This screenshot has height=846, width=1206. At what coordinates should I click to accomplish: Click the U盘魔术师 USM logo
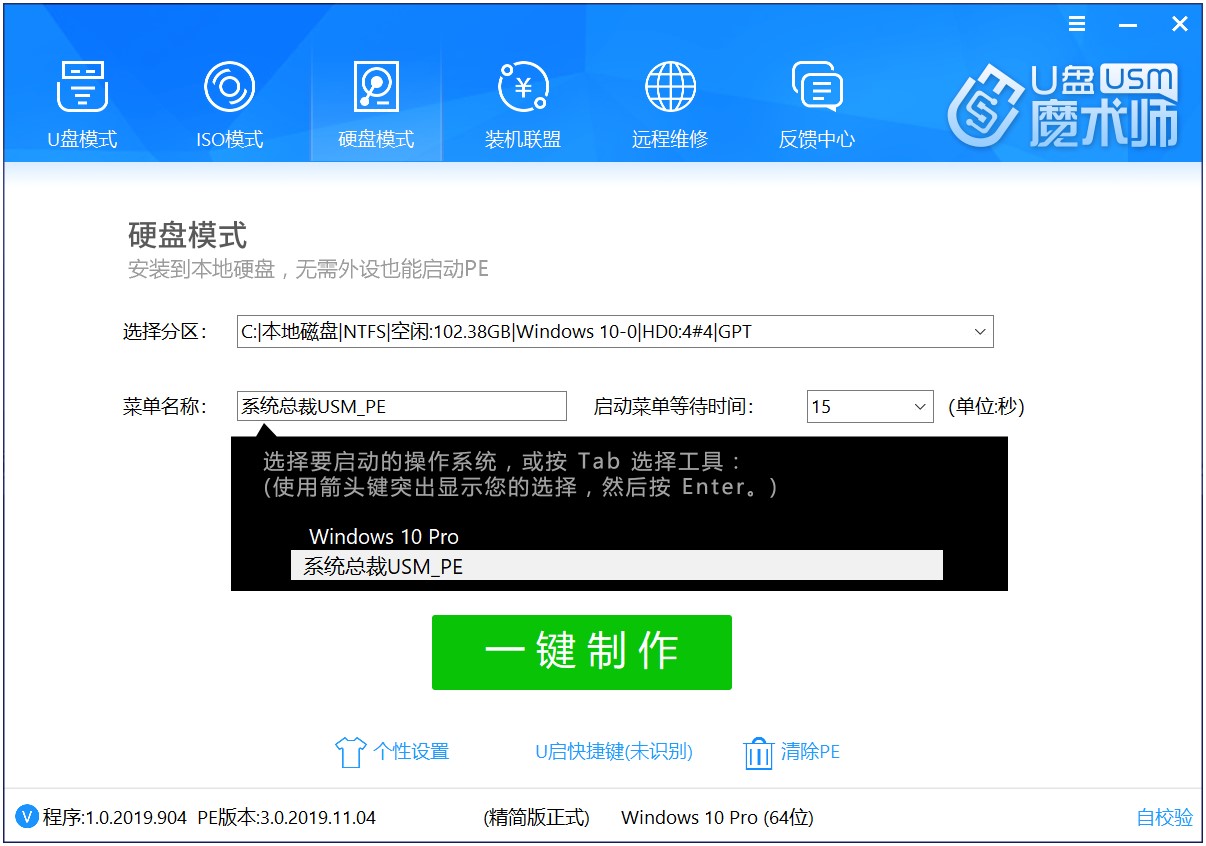pyautogui.click(x=1064, y=106)
